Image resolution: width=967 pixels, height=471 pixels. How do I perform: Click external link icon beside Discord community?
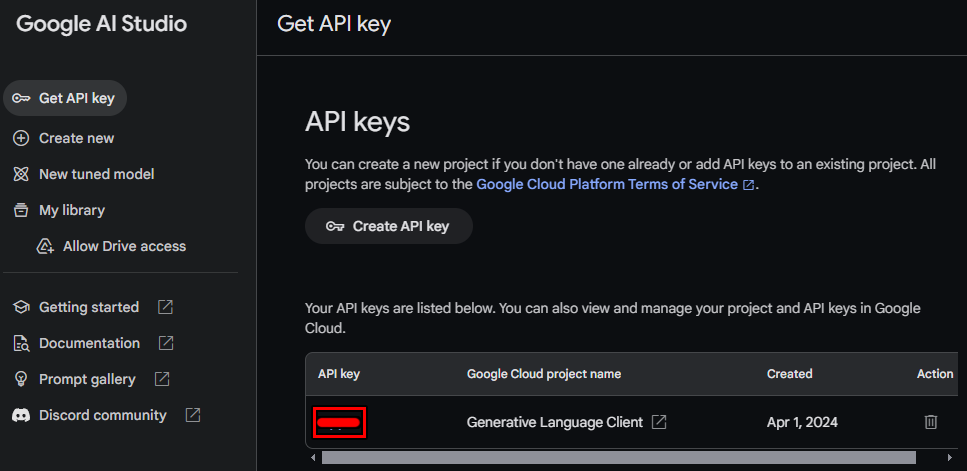(193, 415)
